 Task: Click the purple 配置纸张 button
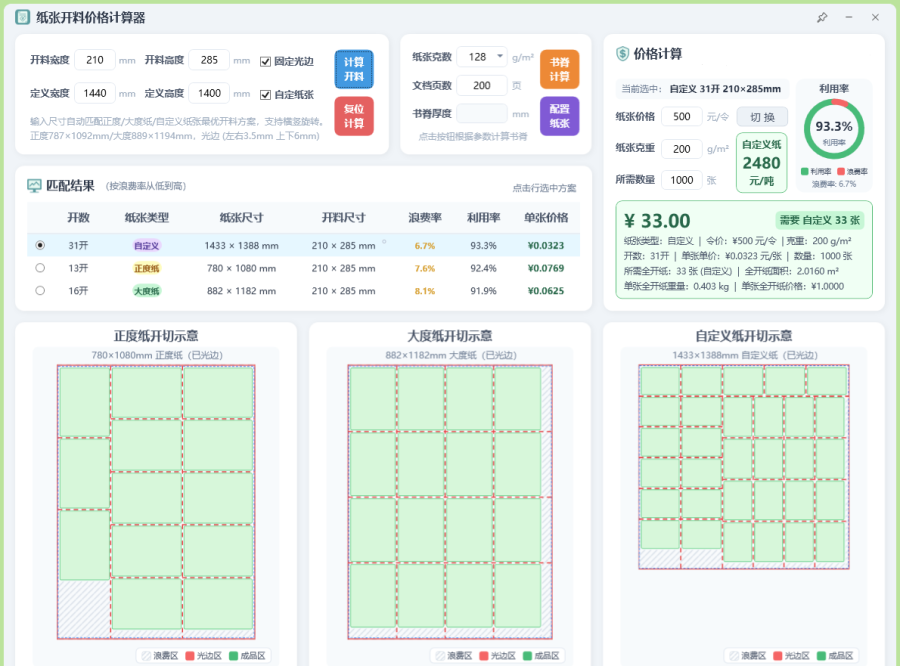click(x=560, y=116)
